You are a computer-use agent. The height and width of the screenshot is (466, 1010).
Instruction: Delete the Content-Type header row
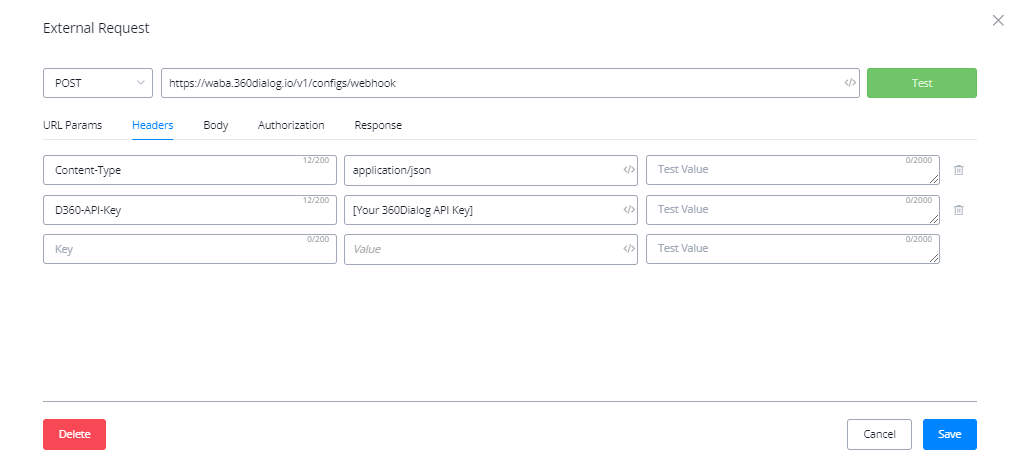tap(959, 170)
